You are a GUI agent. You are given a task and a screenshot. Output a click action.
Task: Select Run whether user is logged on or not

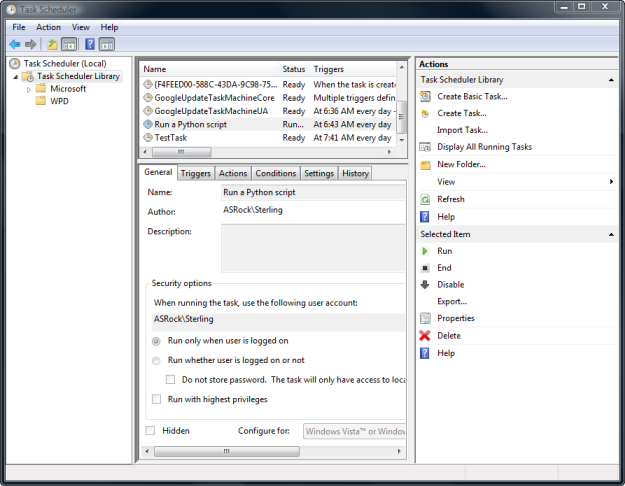(156, 361)
